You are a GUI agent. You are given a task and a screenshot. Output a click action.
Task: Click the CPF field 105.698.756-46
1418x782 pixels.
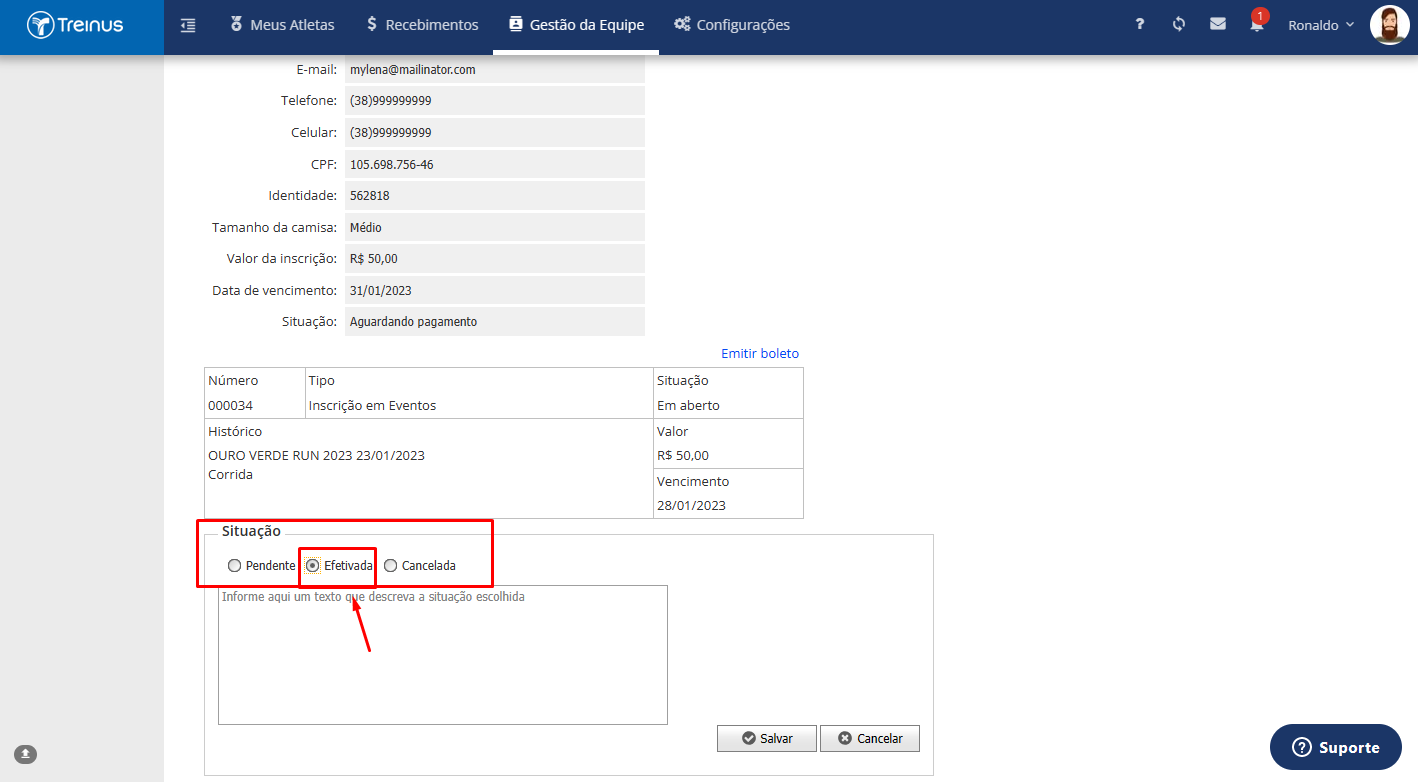pyautogui.click(x=495, y=164)
